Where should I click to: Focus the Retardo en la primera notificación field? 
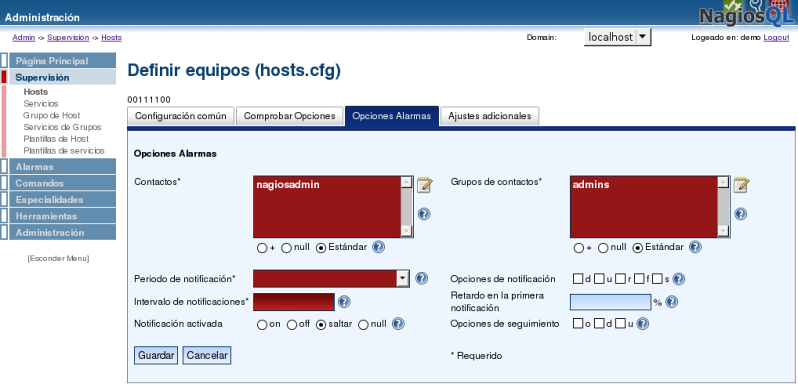(611, 302)
